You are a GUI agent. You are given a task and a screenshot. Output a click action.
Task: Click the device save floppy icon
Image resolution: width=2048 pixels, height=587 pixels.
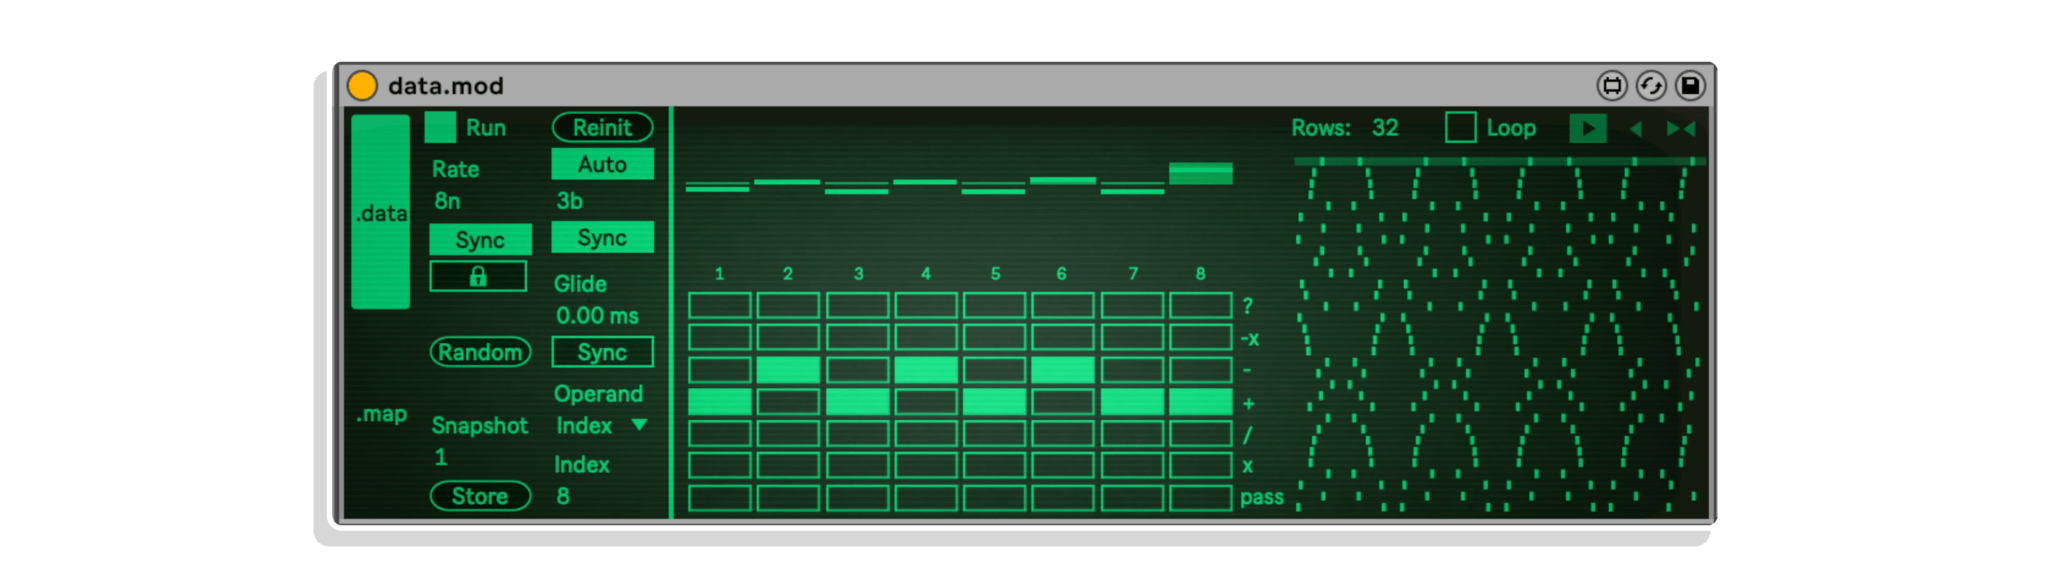click(x=1690, y=86)
